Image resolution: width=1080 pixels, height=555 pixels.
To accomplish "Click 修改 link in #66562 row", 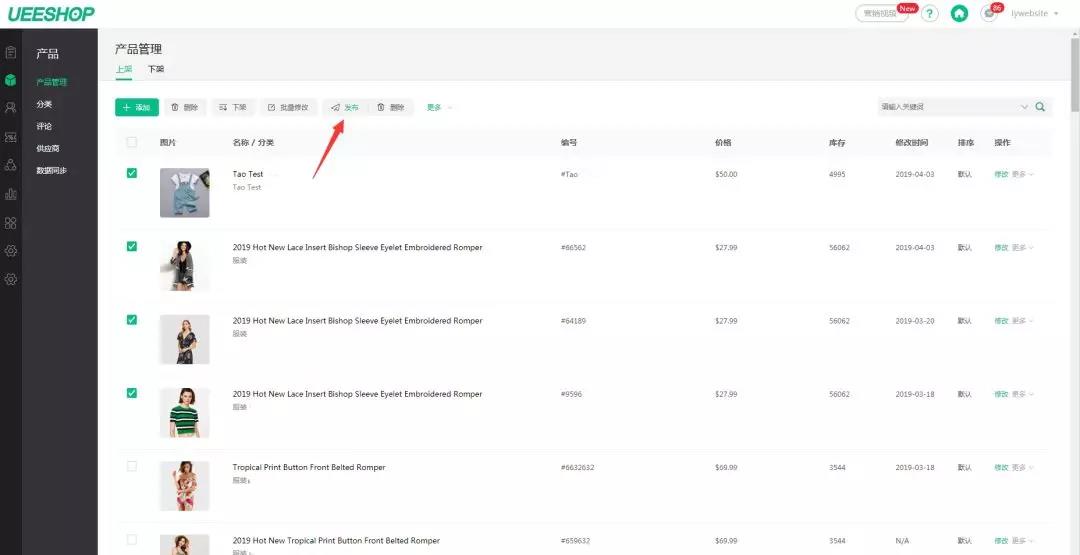I will (x=1001, y=247).
